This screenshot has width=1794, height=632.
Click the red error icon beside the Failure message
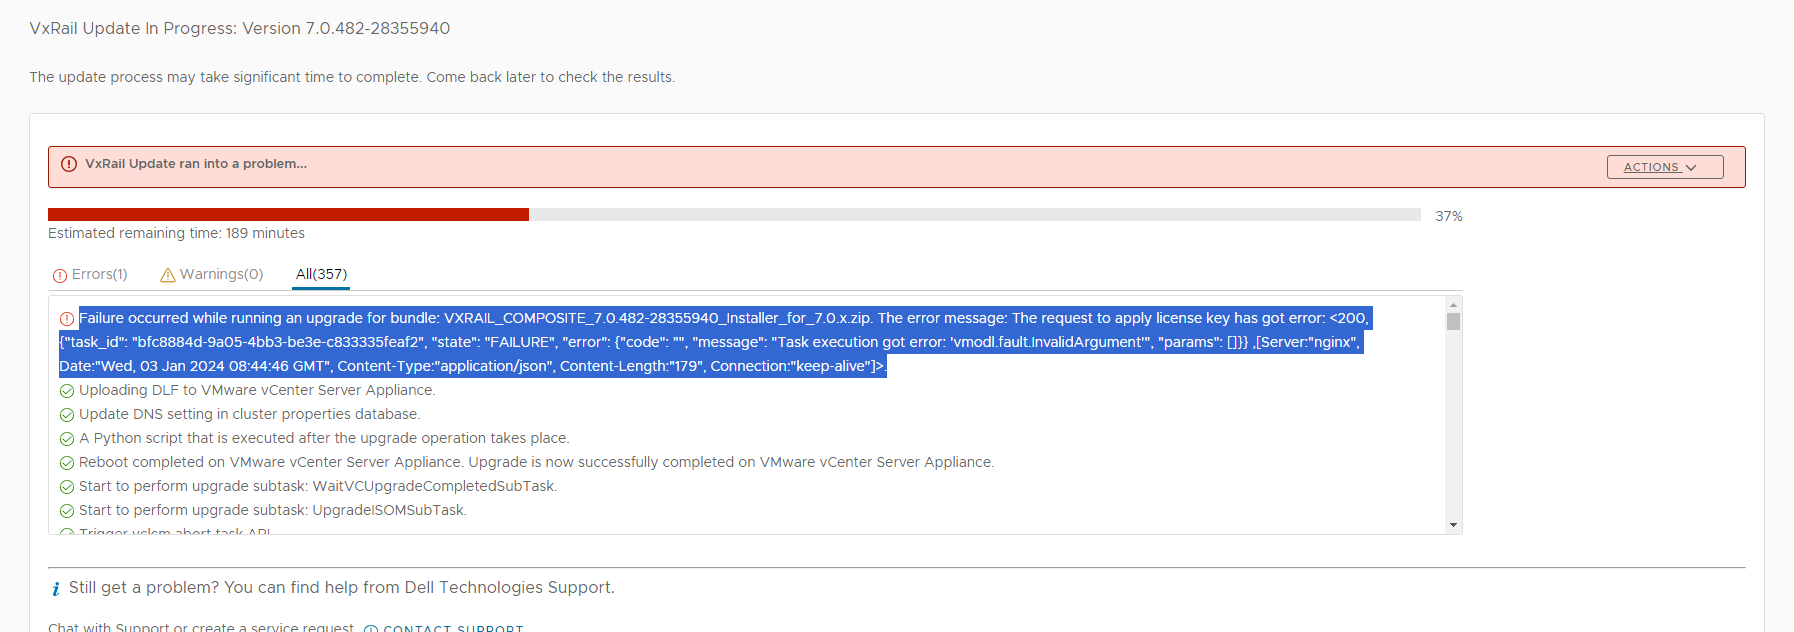pos(67,319)
